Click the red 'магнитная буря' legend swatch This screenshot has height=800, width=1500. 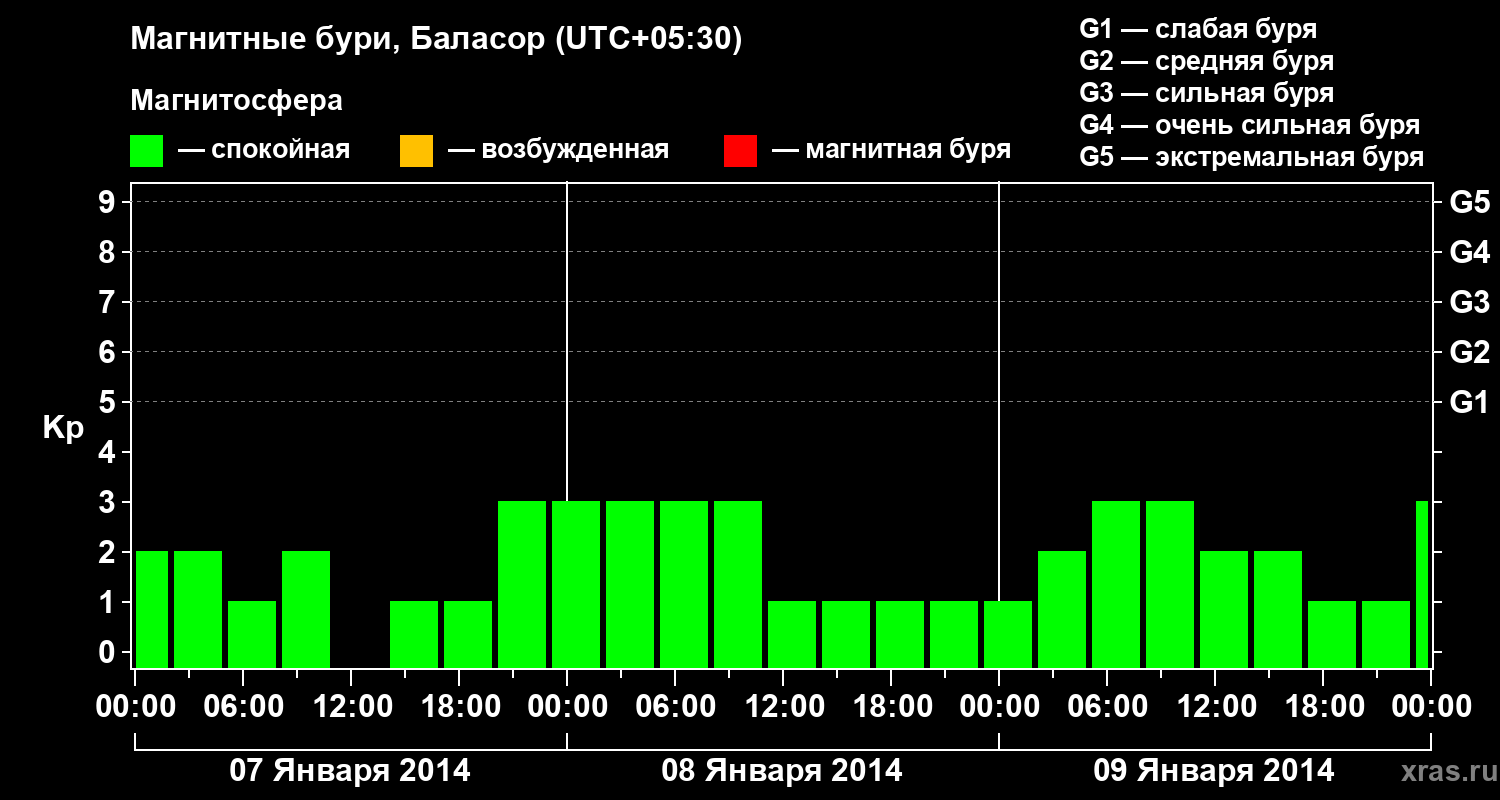coord(740,151)
